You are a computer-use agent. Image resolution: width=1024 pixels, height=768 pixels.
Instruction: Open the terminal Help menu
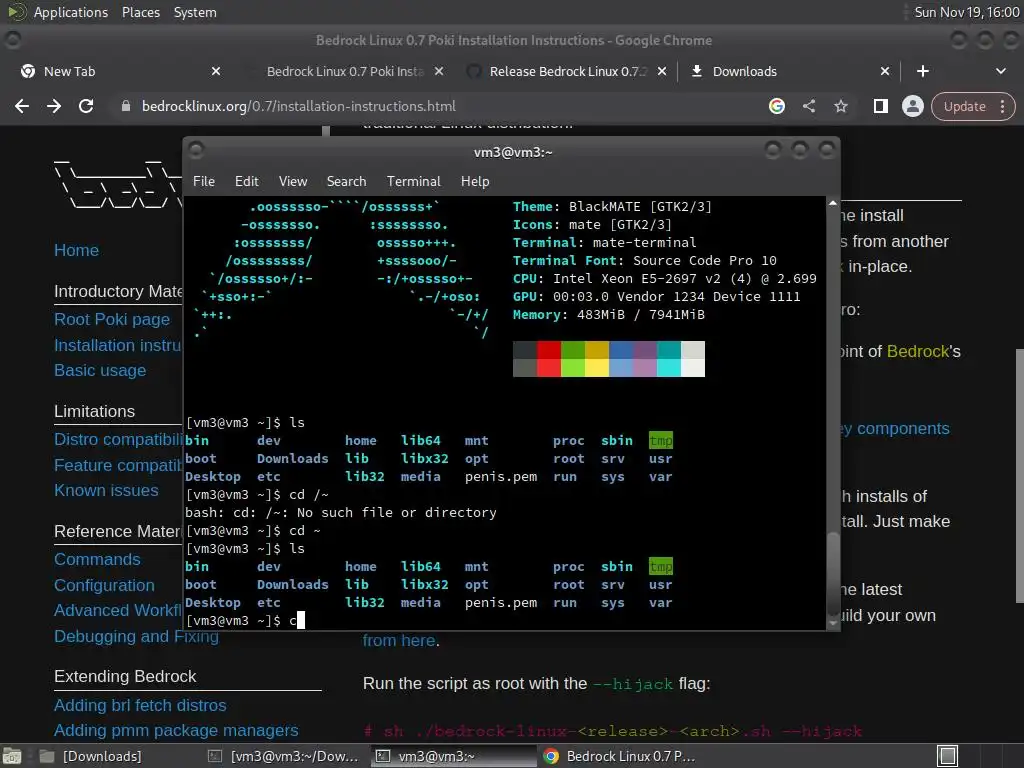pyautogui.click(x=475, y=181)
